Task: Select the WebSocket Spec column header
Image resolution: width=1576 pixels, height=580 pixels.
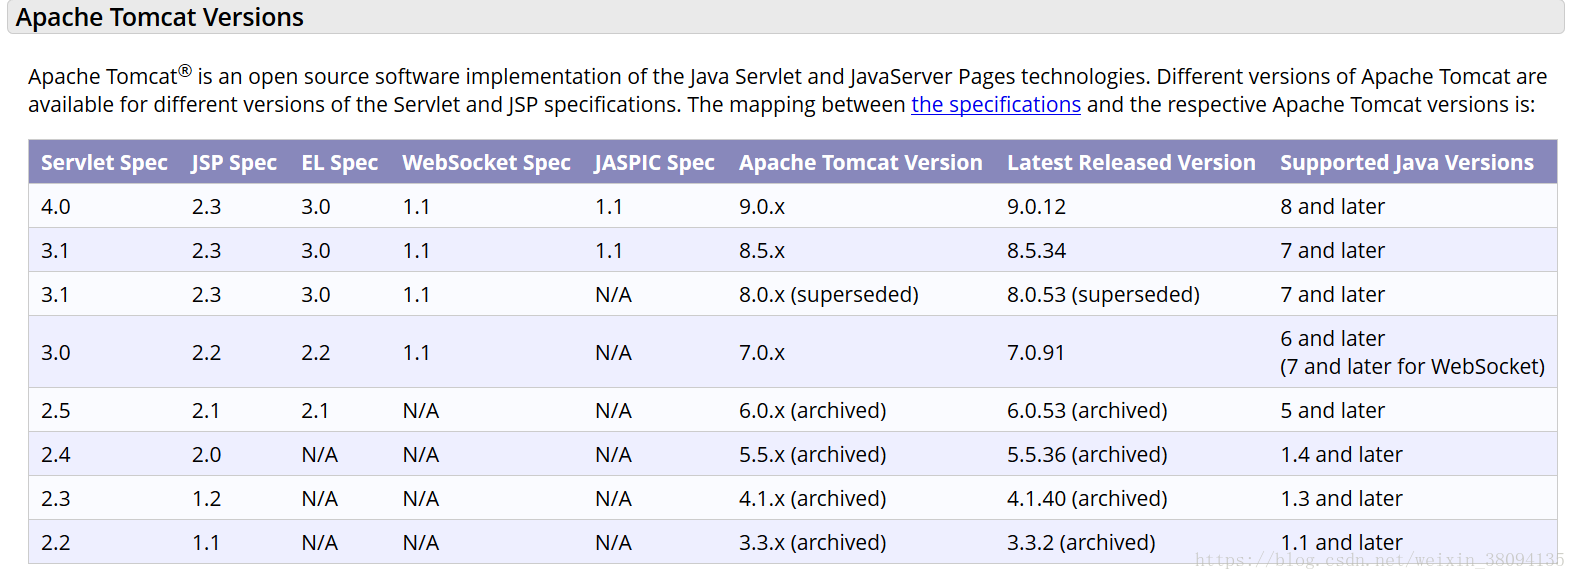Action: [486, 163]
